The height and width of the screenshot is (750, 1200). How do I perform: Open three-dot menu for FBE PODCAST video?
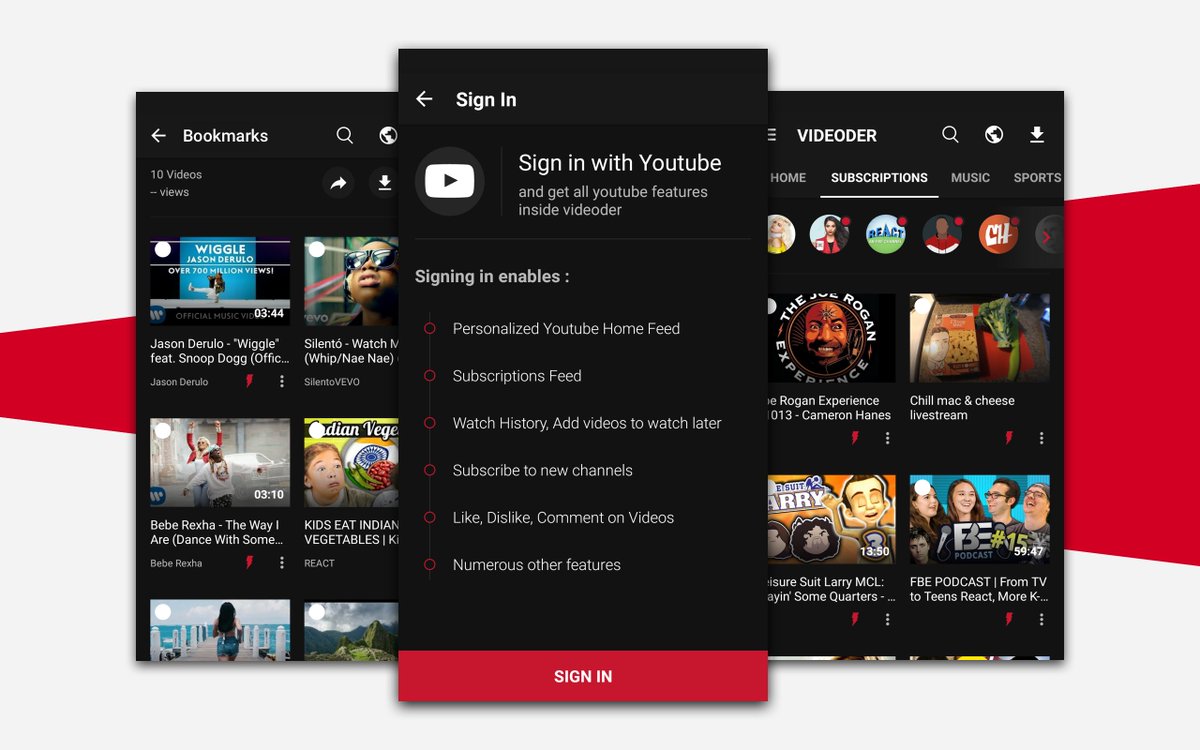pyautogui.click(x=1041, y=619)
